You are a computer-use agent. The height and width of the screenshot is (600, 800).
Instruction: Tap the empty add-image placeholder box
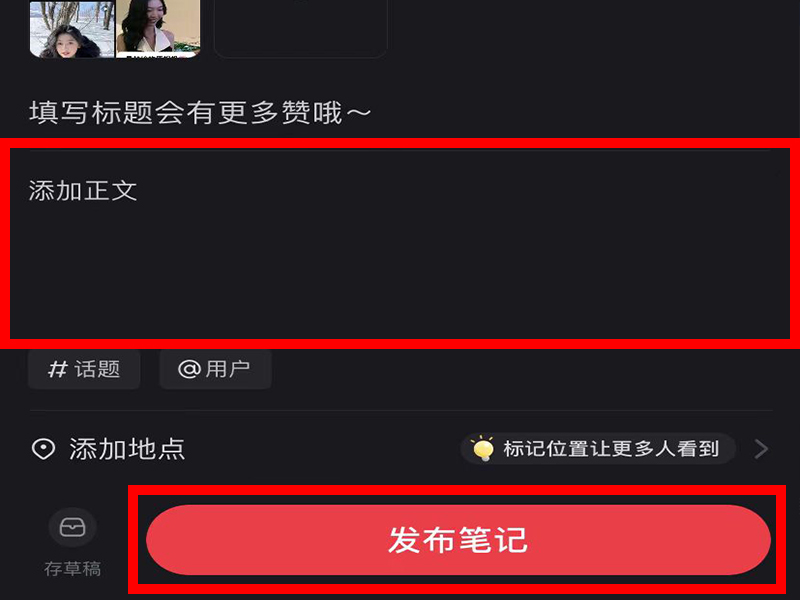click(301, 29)
